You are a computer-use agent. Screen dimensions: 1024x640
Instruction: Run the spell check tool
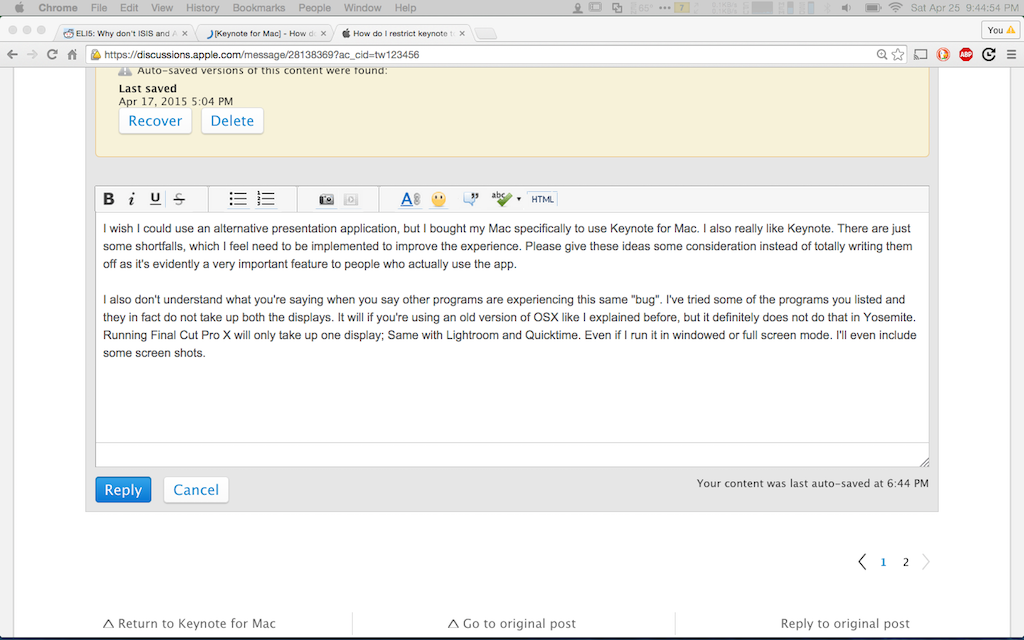point(502,199)
